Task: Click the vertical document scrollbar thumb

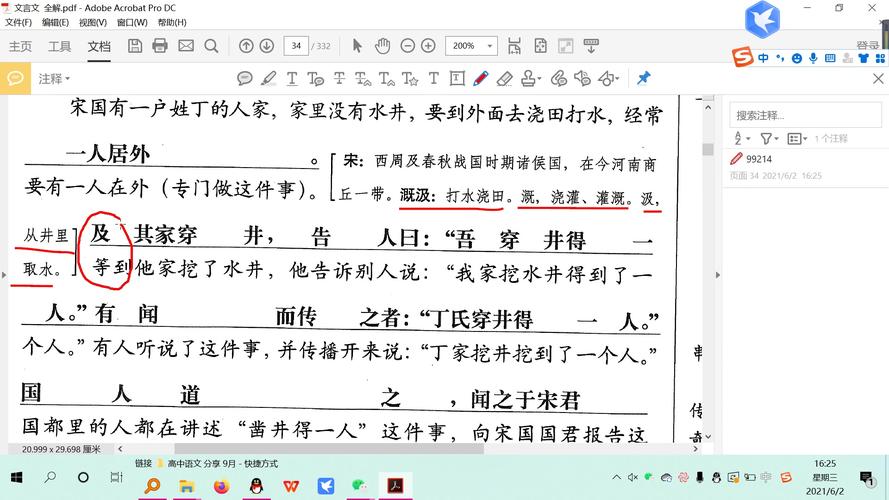Action: [708, 149]
